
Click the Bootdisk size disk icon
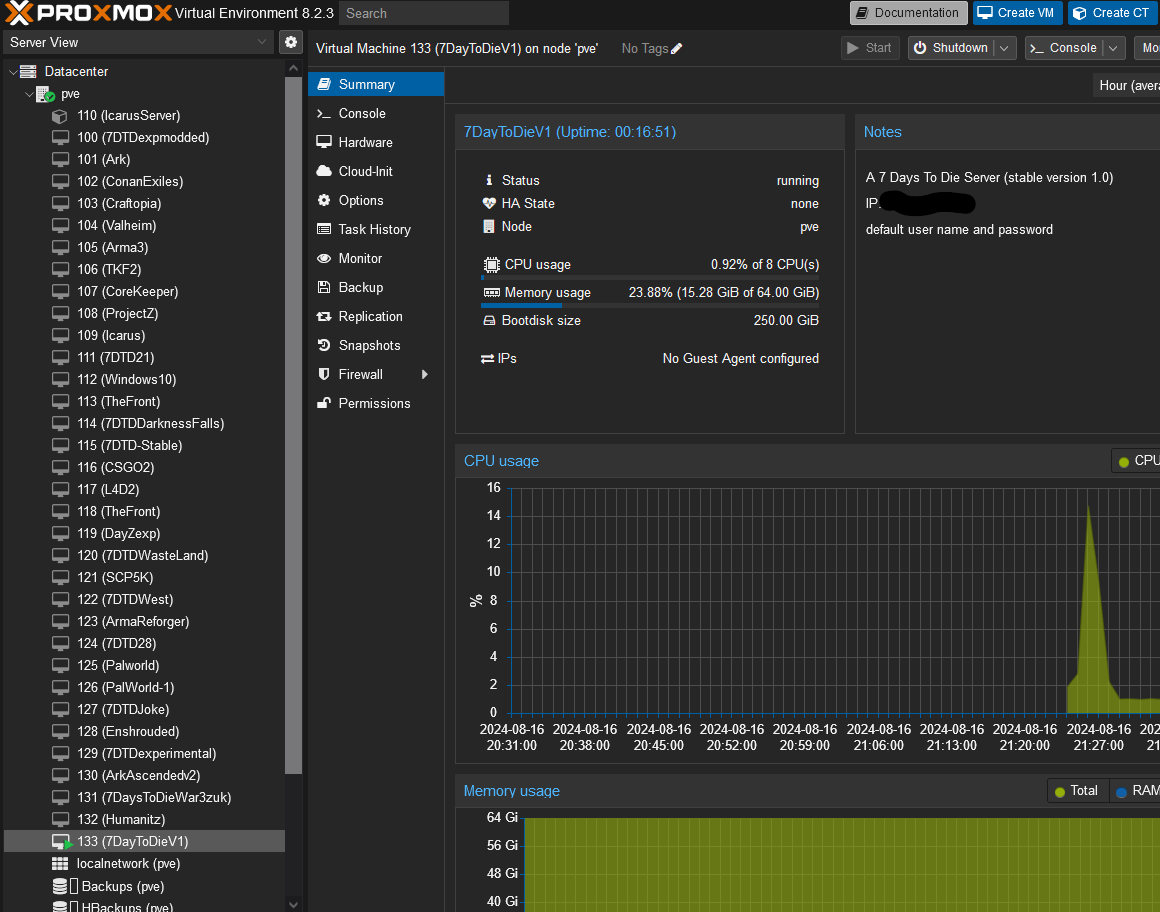(489, 321)
